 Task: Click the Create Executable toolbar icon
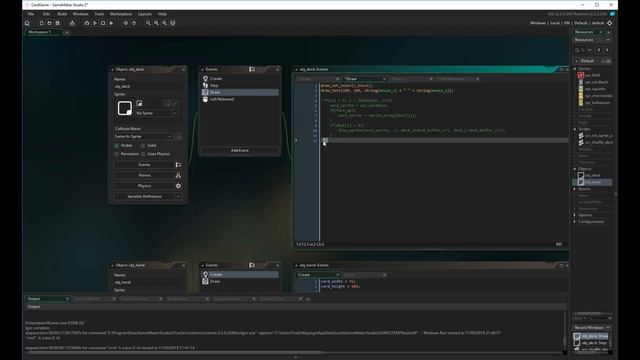(72, 23)
